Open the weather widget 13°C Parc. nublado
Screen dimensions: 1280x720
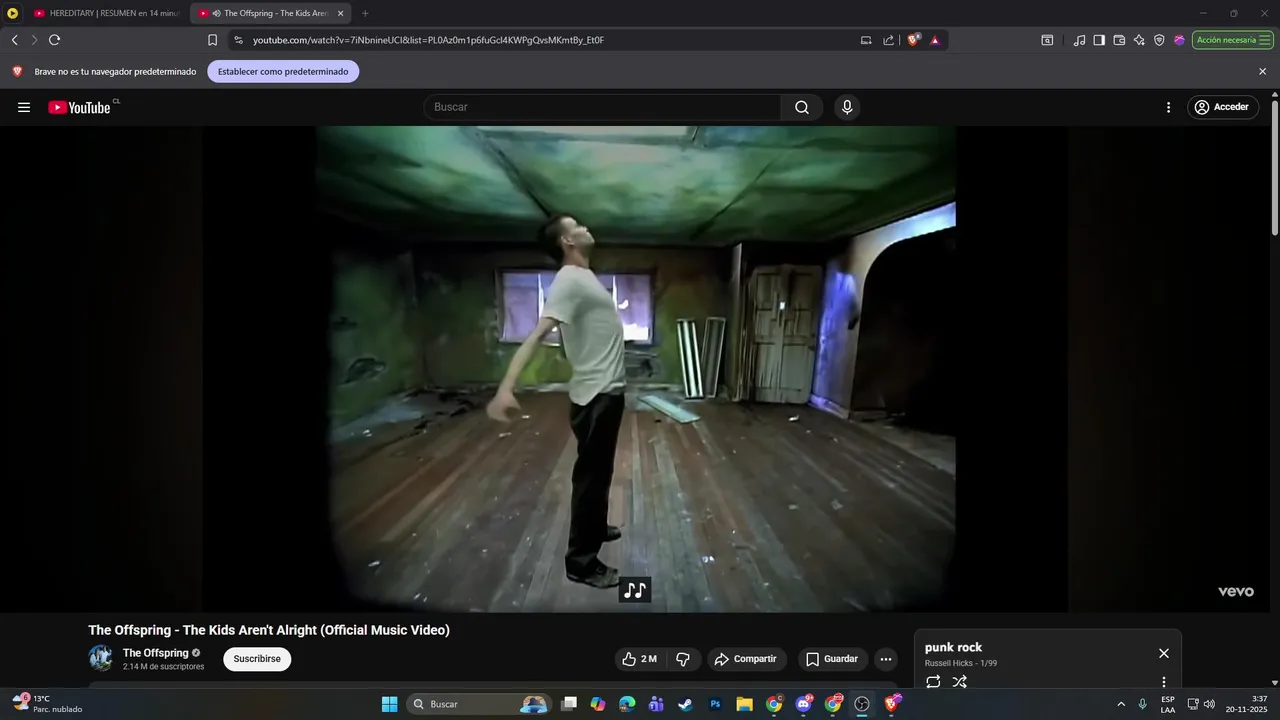tap(47, 704)
